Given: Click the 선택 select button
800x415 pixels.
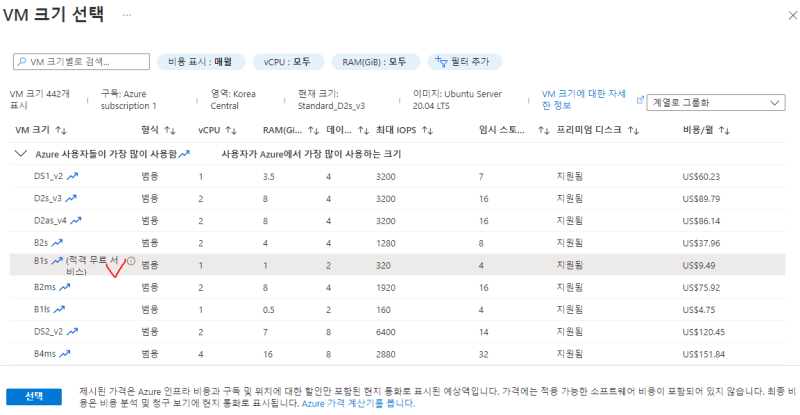Looking at the screenshot, I should [34, 397].
